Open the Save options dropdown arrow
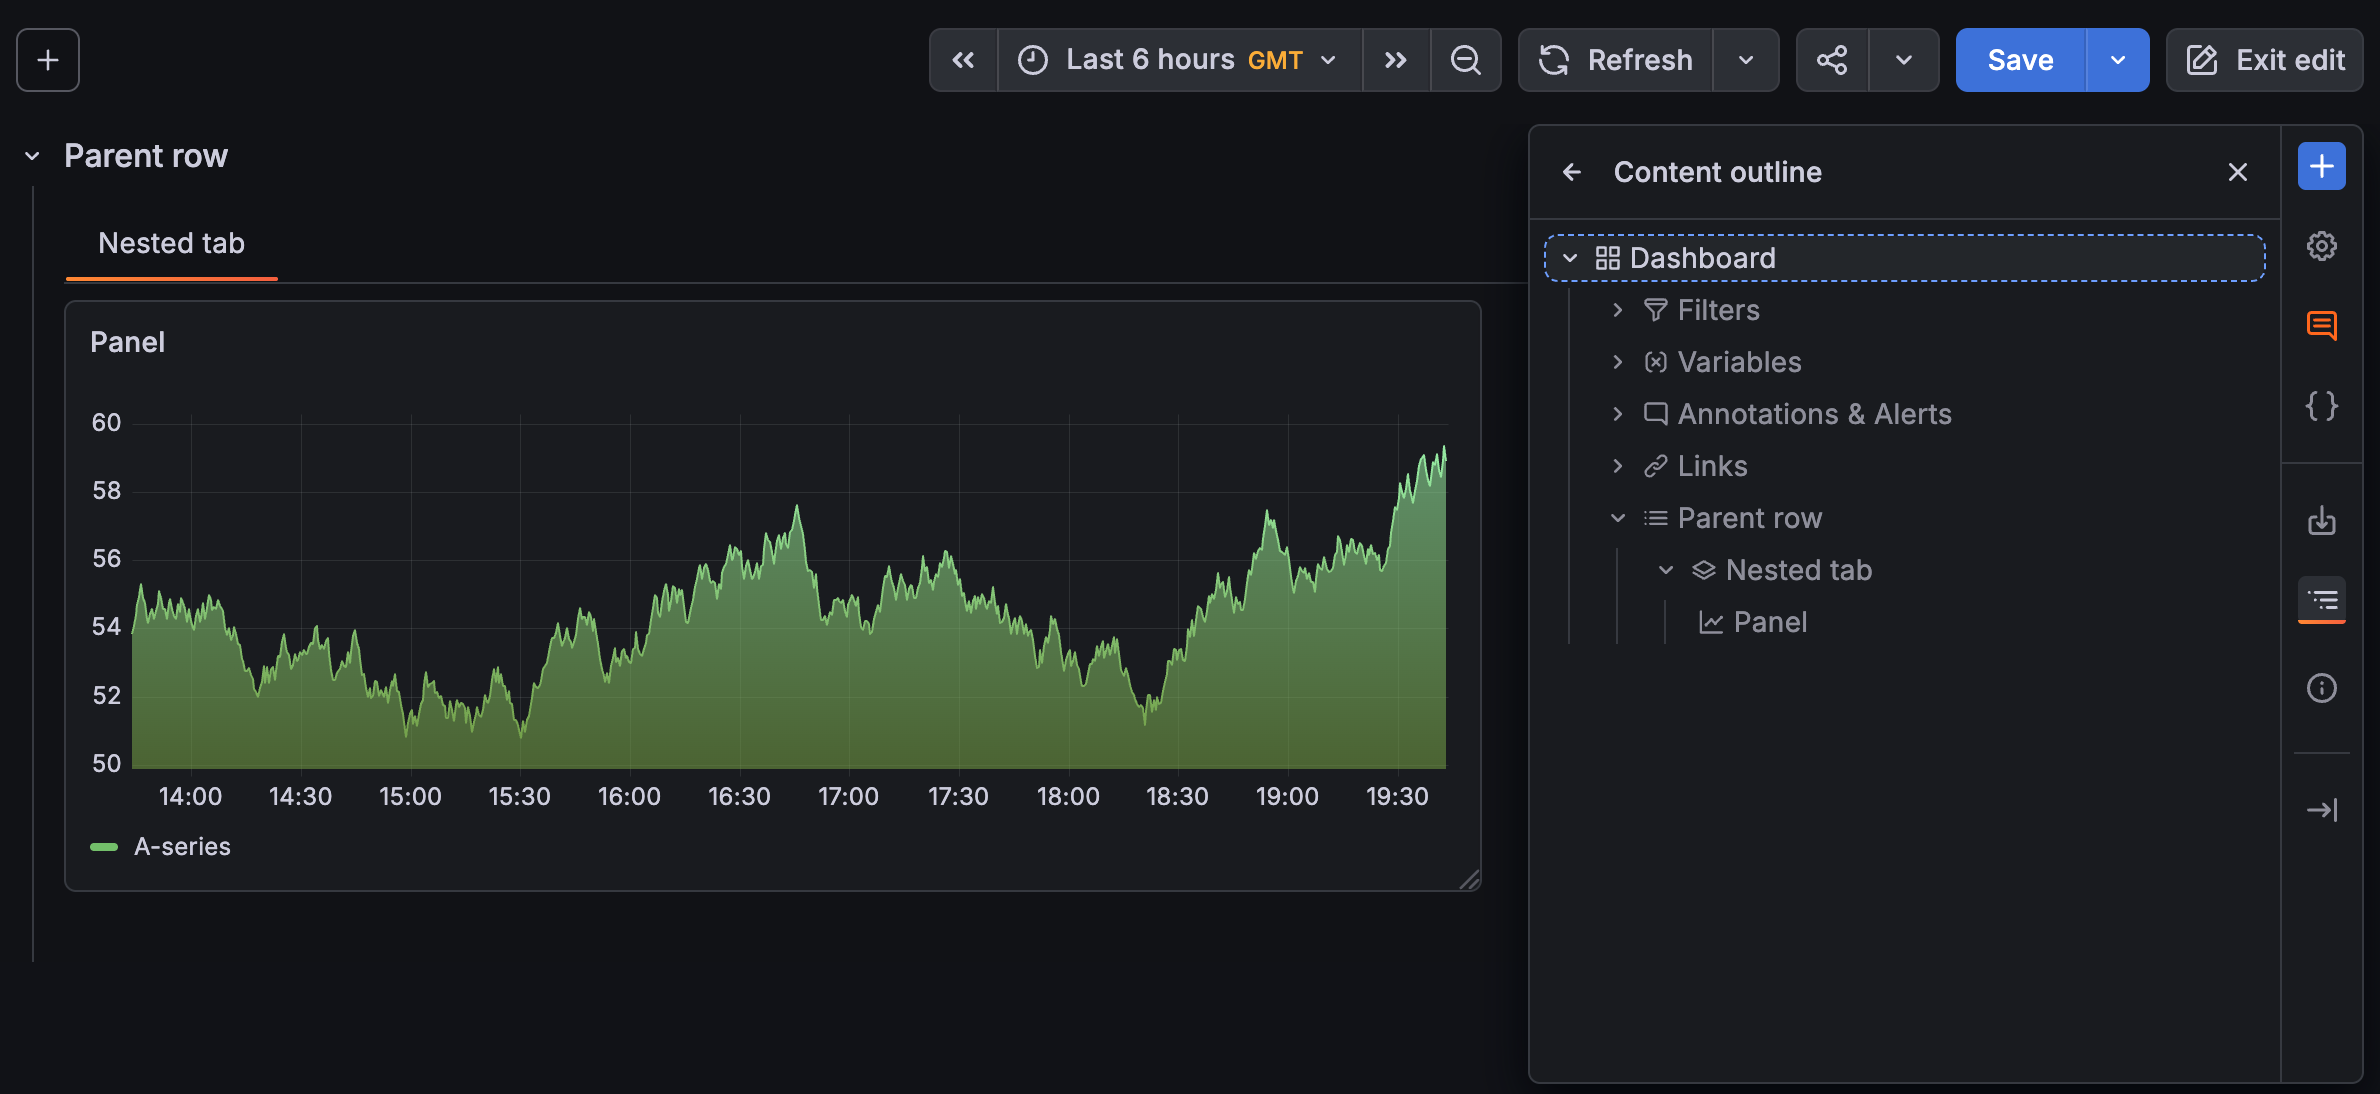 point(2118,60)
